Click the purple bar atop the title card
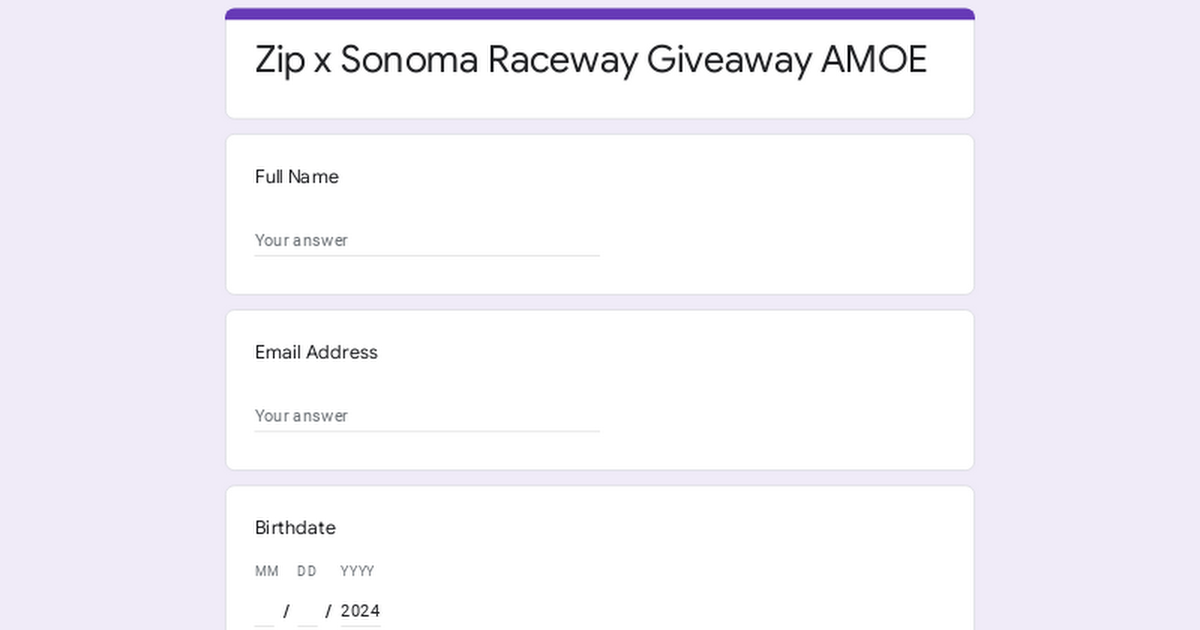Viewport: 1200px width, 630px height. point(600,14)
